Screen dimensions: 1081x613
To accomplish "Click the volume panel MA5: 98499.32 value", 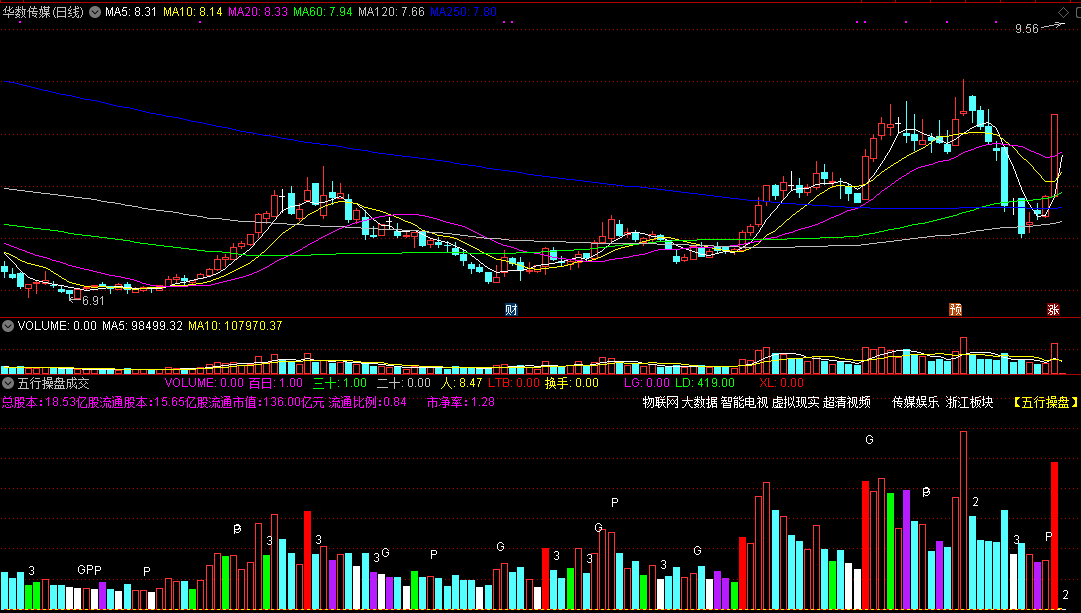I will point(143,326).
